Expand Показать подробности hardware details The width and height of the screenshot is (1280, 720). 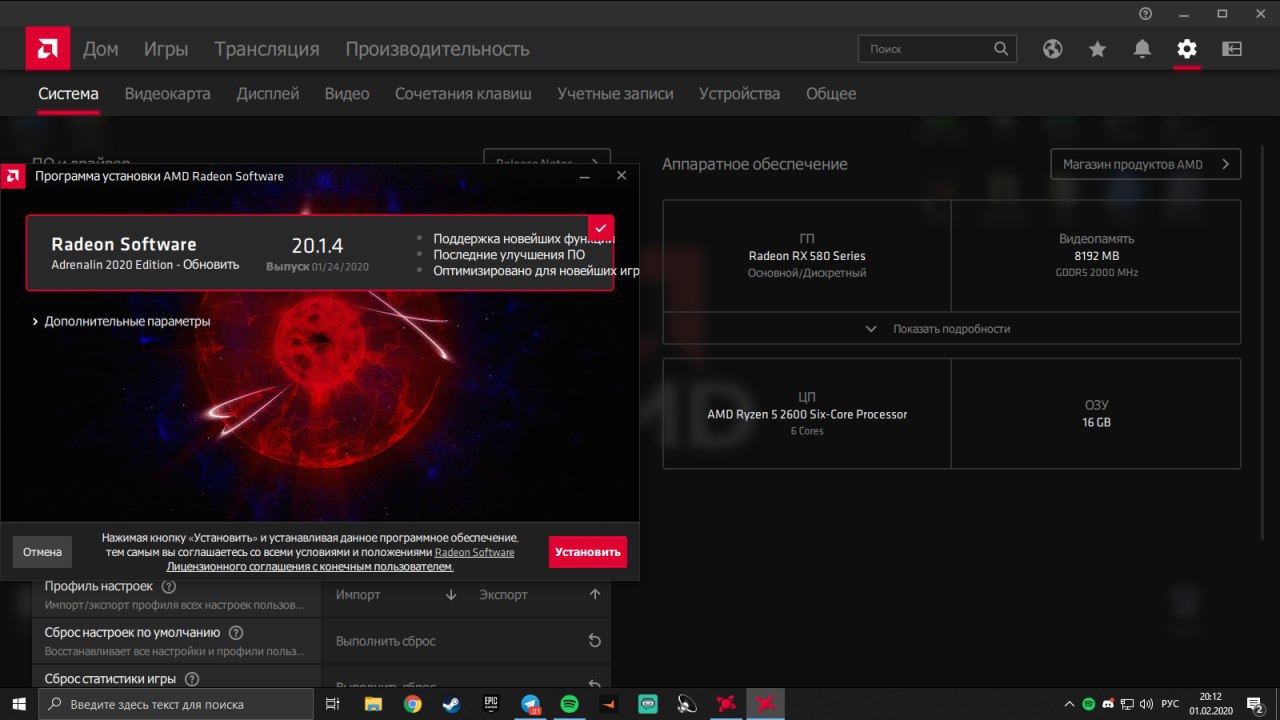(x=951, y=328)
